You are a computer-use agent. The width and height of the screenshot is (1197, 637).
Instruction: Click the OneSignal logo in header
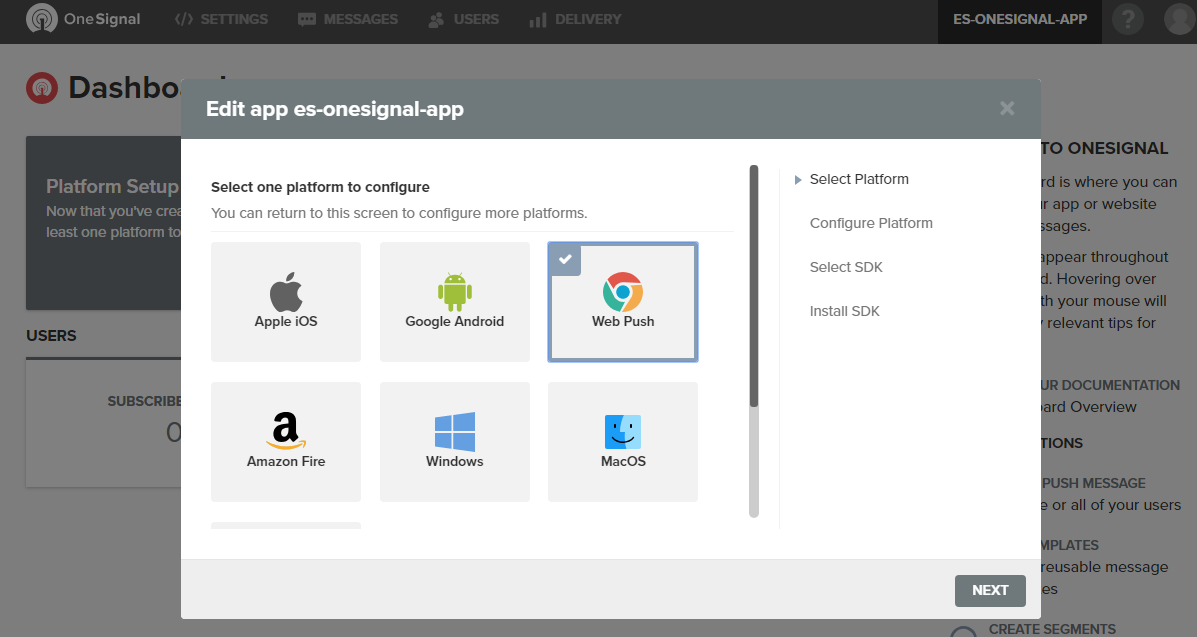pyautogui.click(x=83, y=19)
